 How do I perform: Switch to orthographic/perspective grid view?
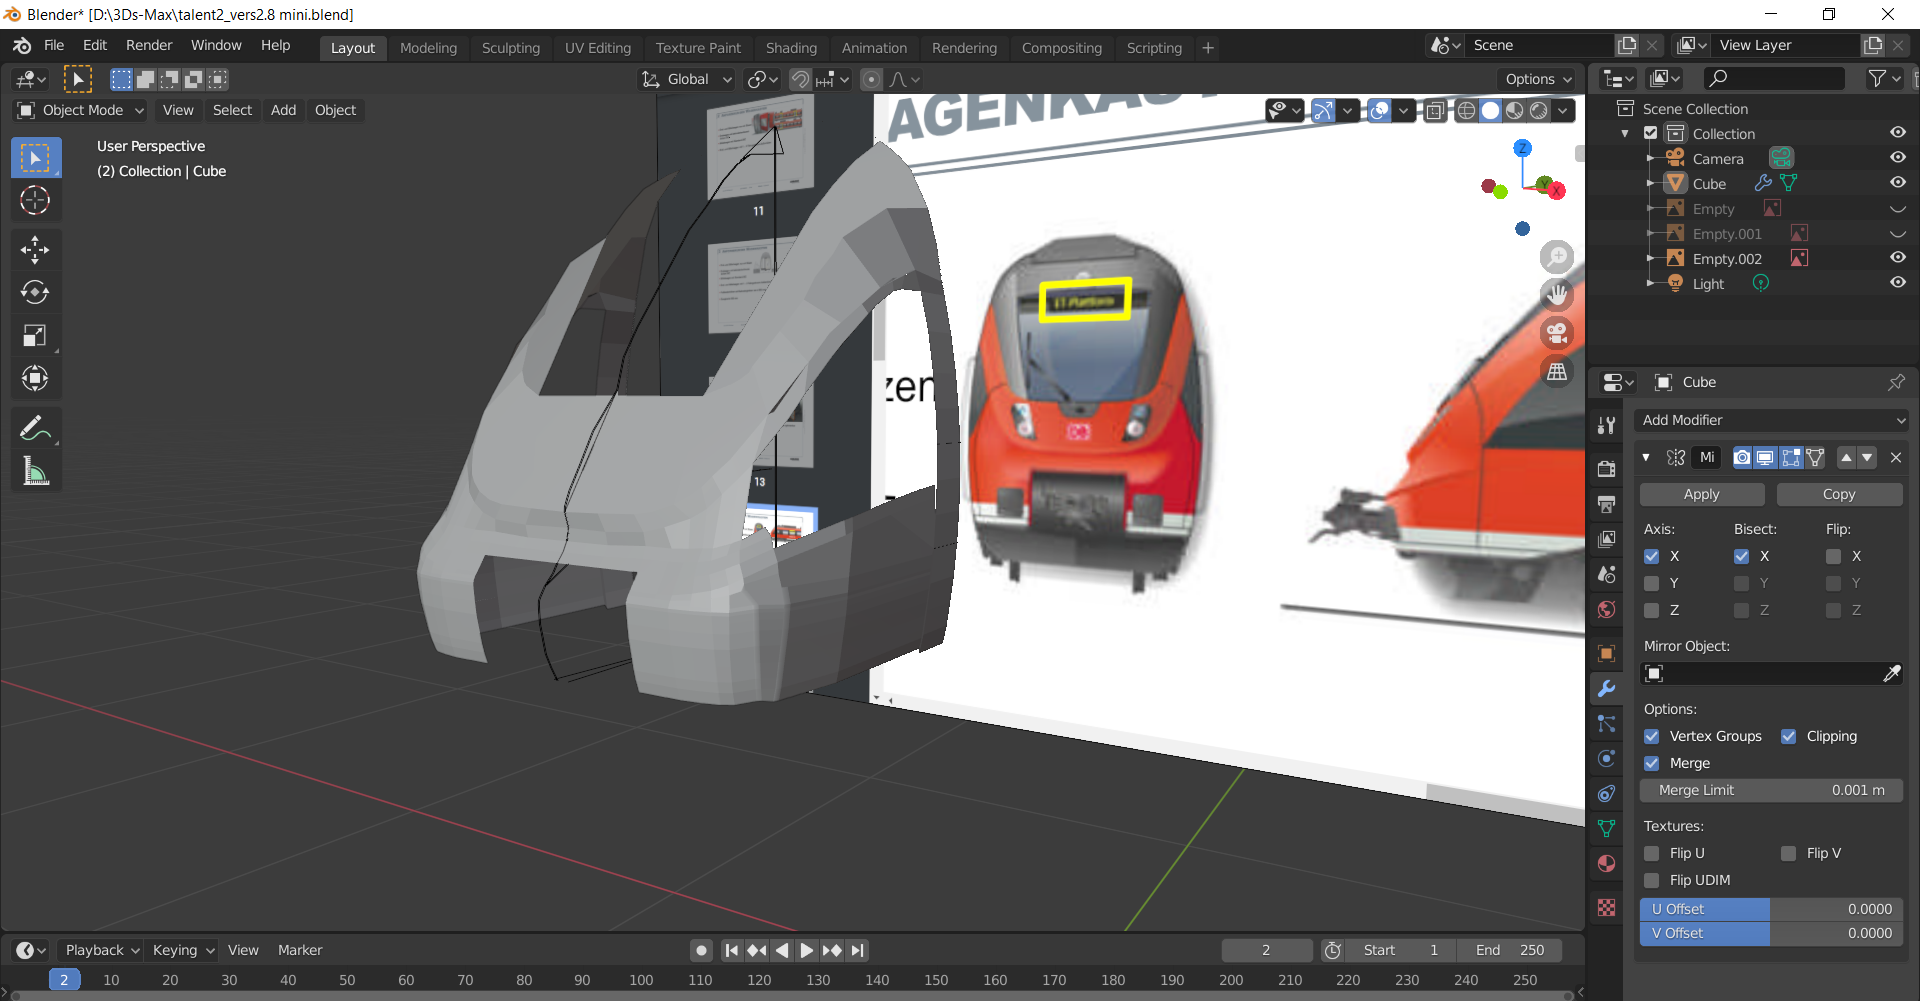click(x=1556, y=372)
